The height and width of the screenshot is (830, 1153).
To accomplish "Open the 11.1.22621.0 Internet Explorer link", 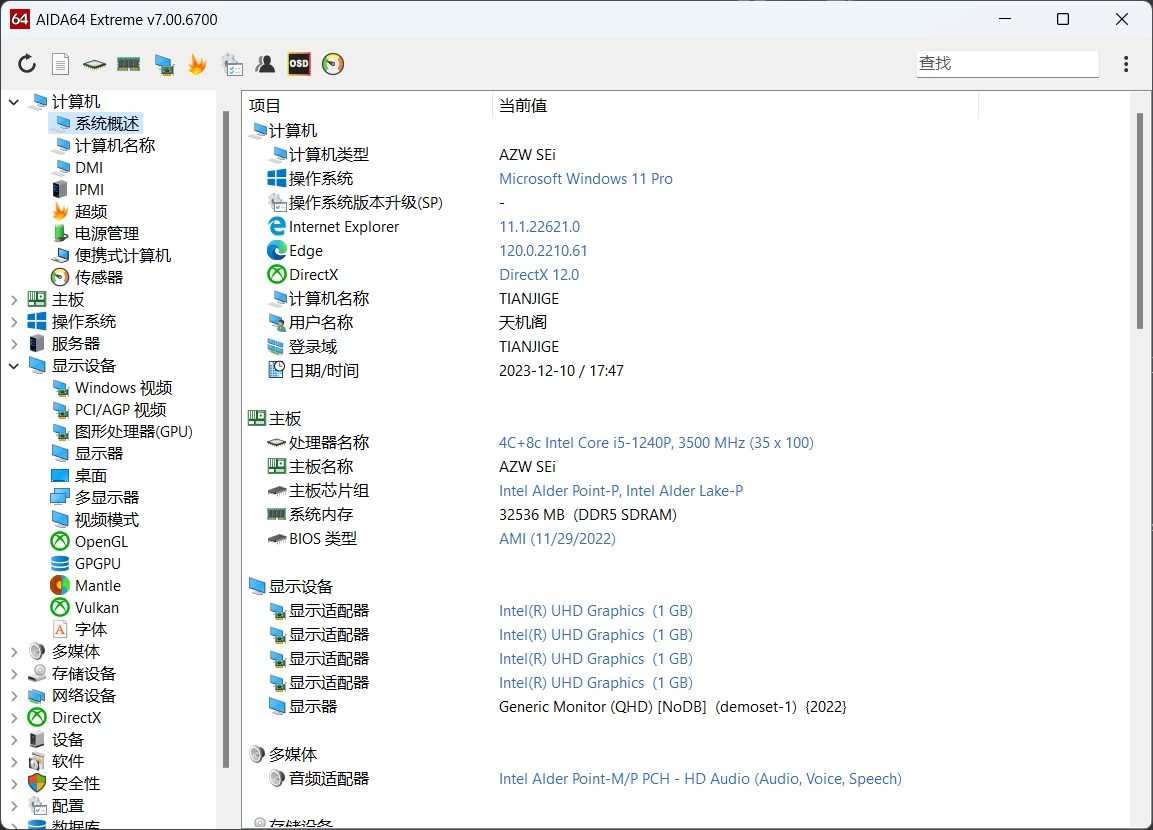I will coord(539,227).
